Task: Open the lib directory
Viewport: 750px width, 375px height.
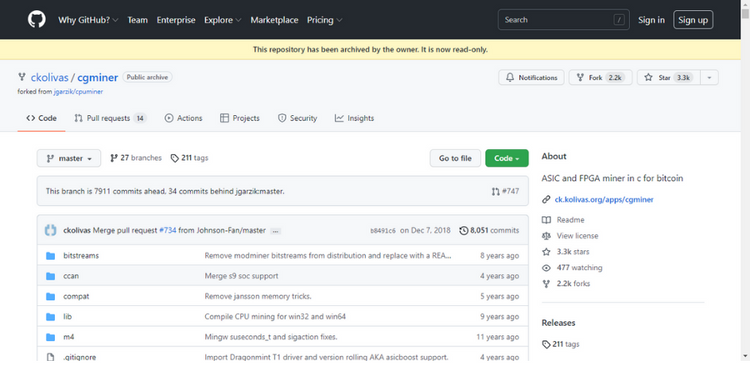Action: coord(67,317)
